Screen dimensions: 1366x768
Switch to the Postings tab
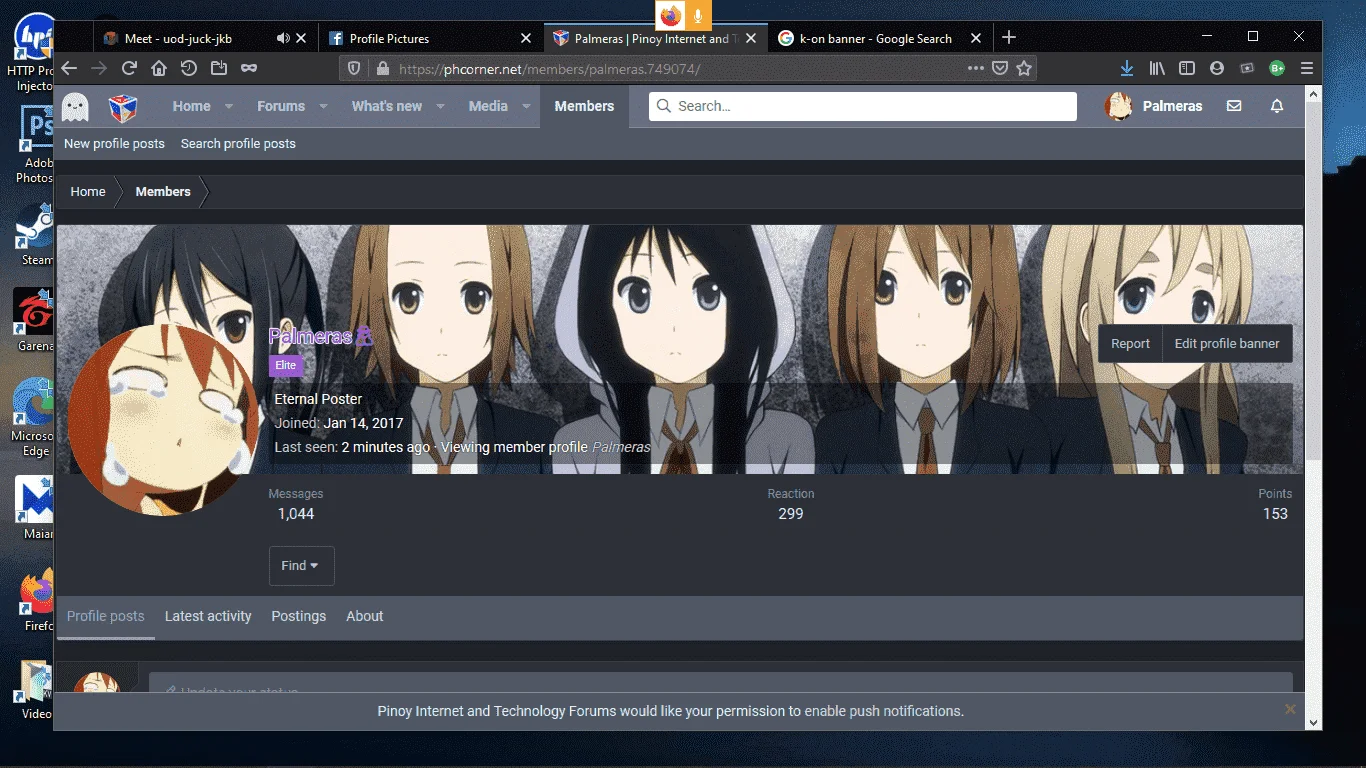click(x=299, y=617)
